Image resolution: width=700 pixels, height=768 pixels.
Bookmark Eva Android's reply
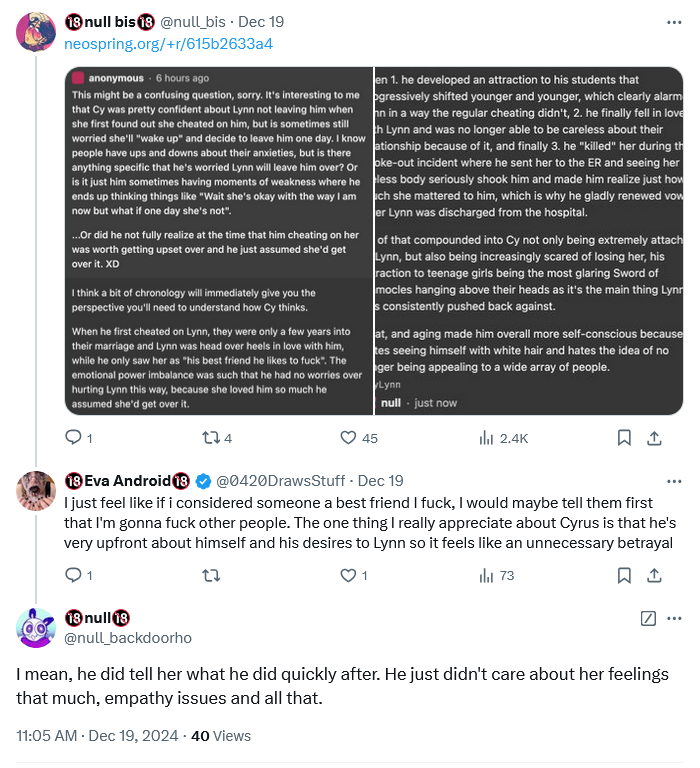coord(623,575)
